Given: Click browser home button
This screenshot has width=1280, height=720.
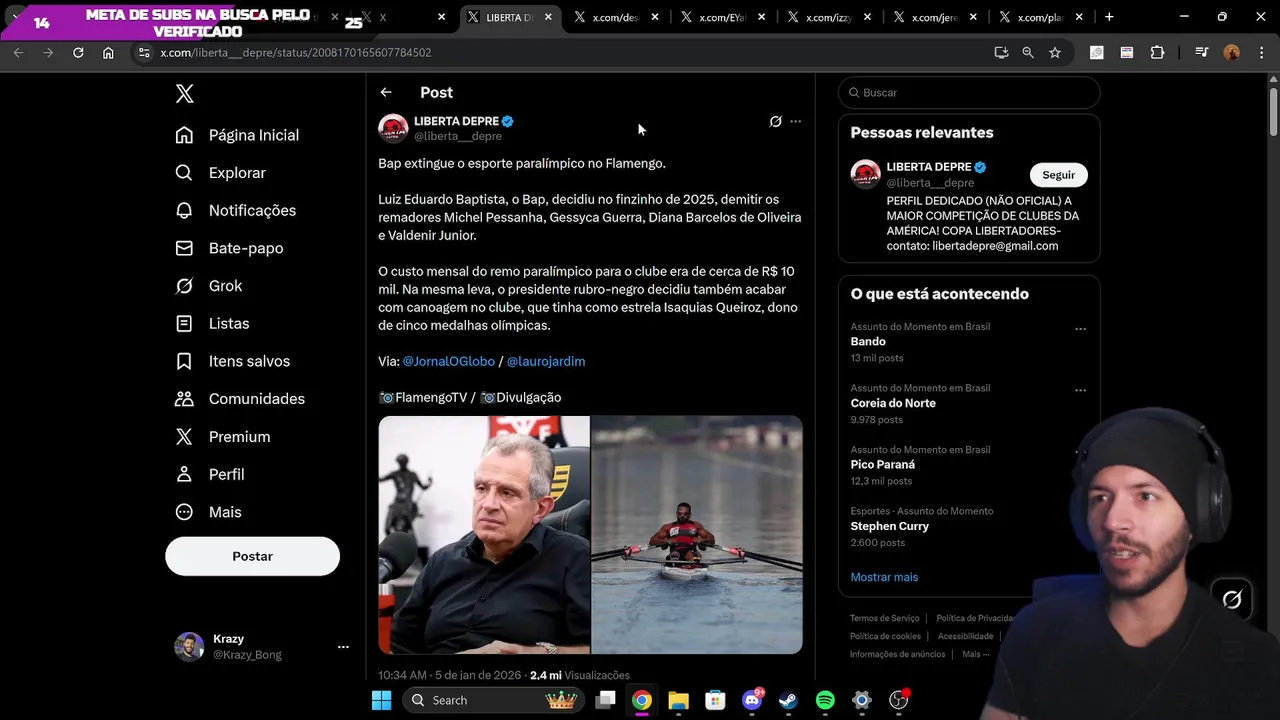Looking at the screenshot, I should click(108, 52).
